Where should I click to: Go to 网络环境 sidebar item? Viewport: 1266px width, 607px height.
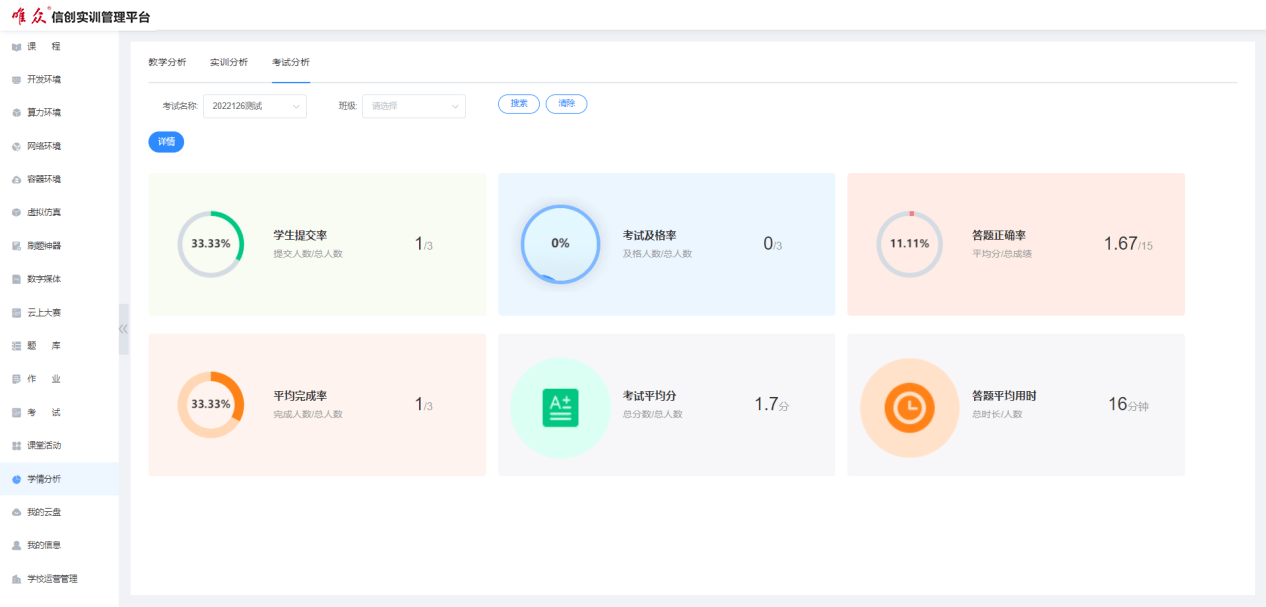pos(43,146)
